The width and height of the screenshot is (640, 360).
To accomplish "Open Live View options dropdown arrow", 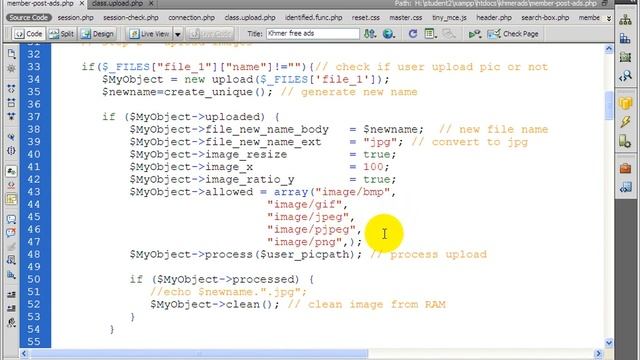I will coord(178,34).
